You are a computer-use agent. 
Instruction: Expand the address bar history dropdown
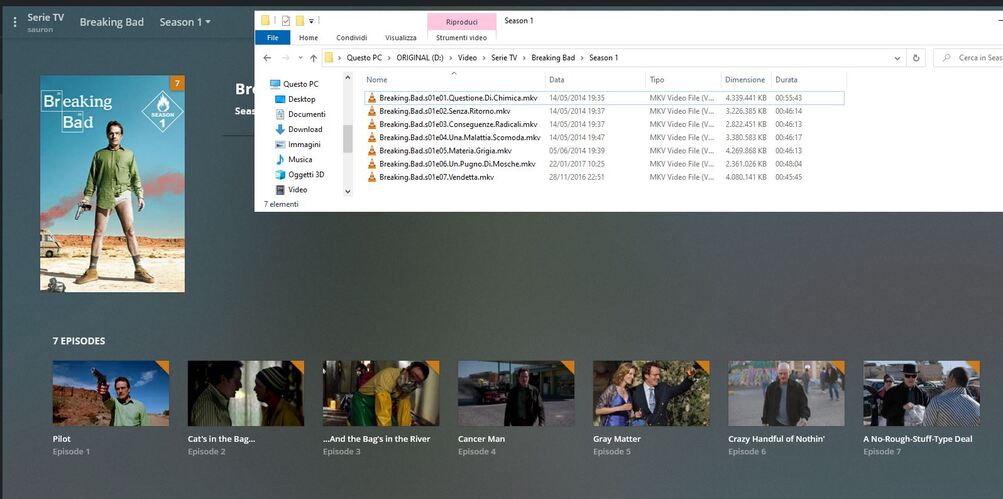click(x=898, y=58)
